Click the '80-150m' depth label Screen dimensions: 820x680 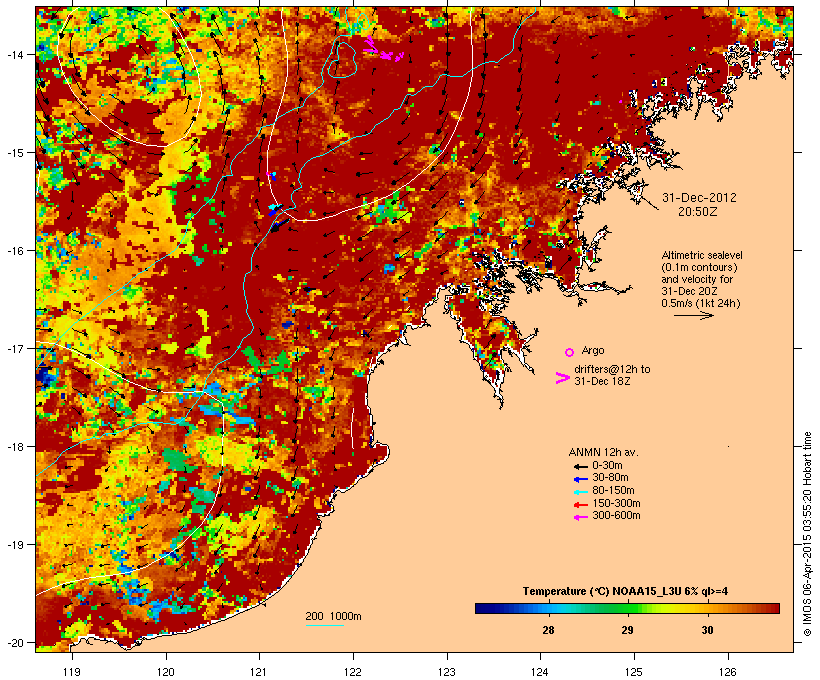click(x=613, y=491)
